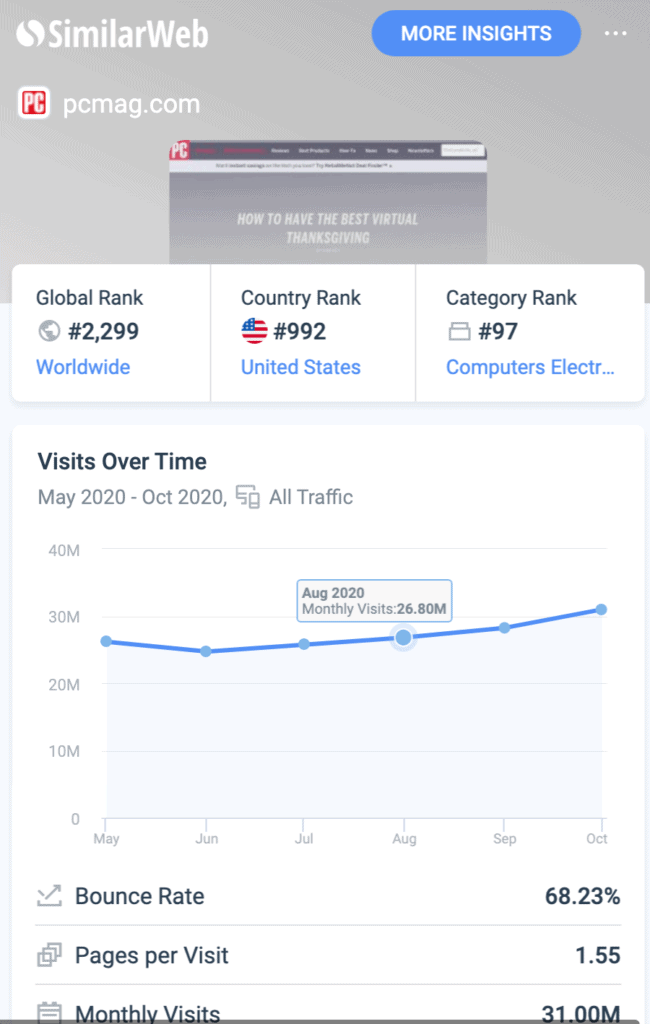Viewport: 650px width, 1024px height.
Task: Click the United States flag icon
Action: coord(254,332)
